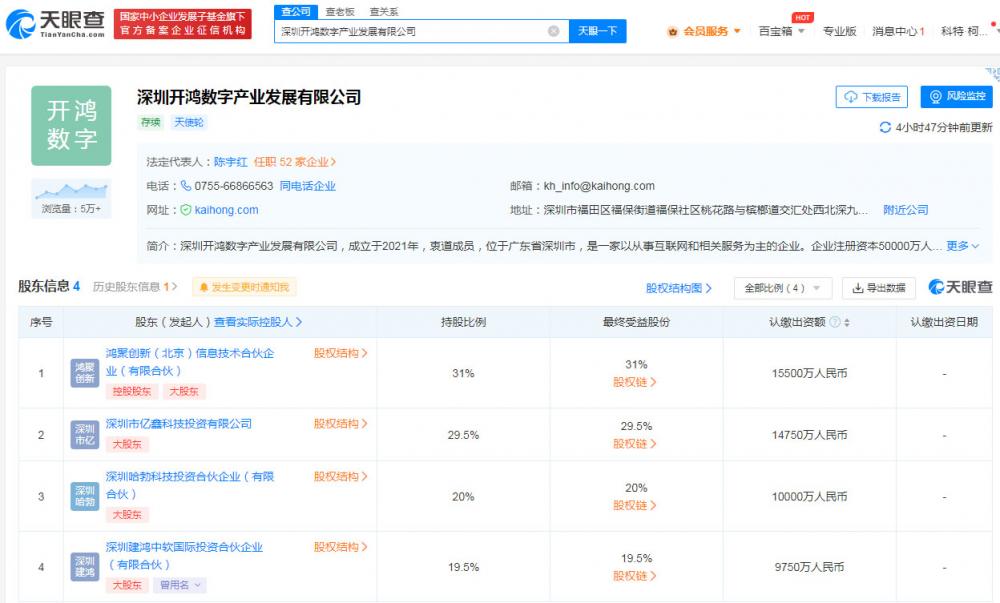Image resolution: width=1000 pixels, height=603 pixels.
Task: Open the 会员服务 dropdown menu
Action: point(704,31)
